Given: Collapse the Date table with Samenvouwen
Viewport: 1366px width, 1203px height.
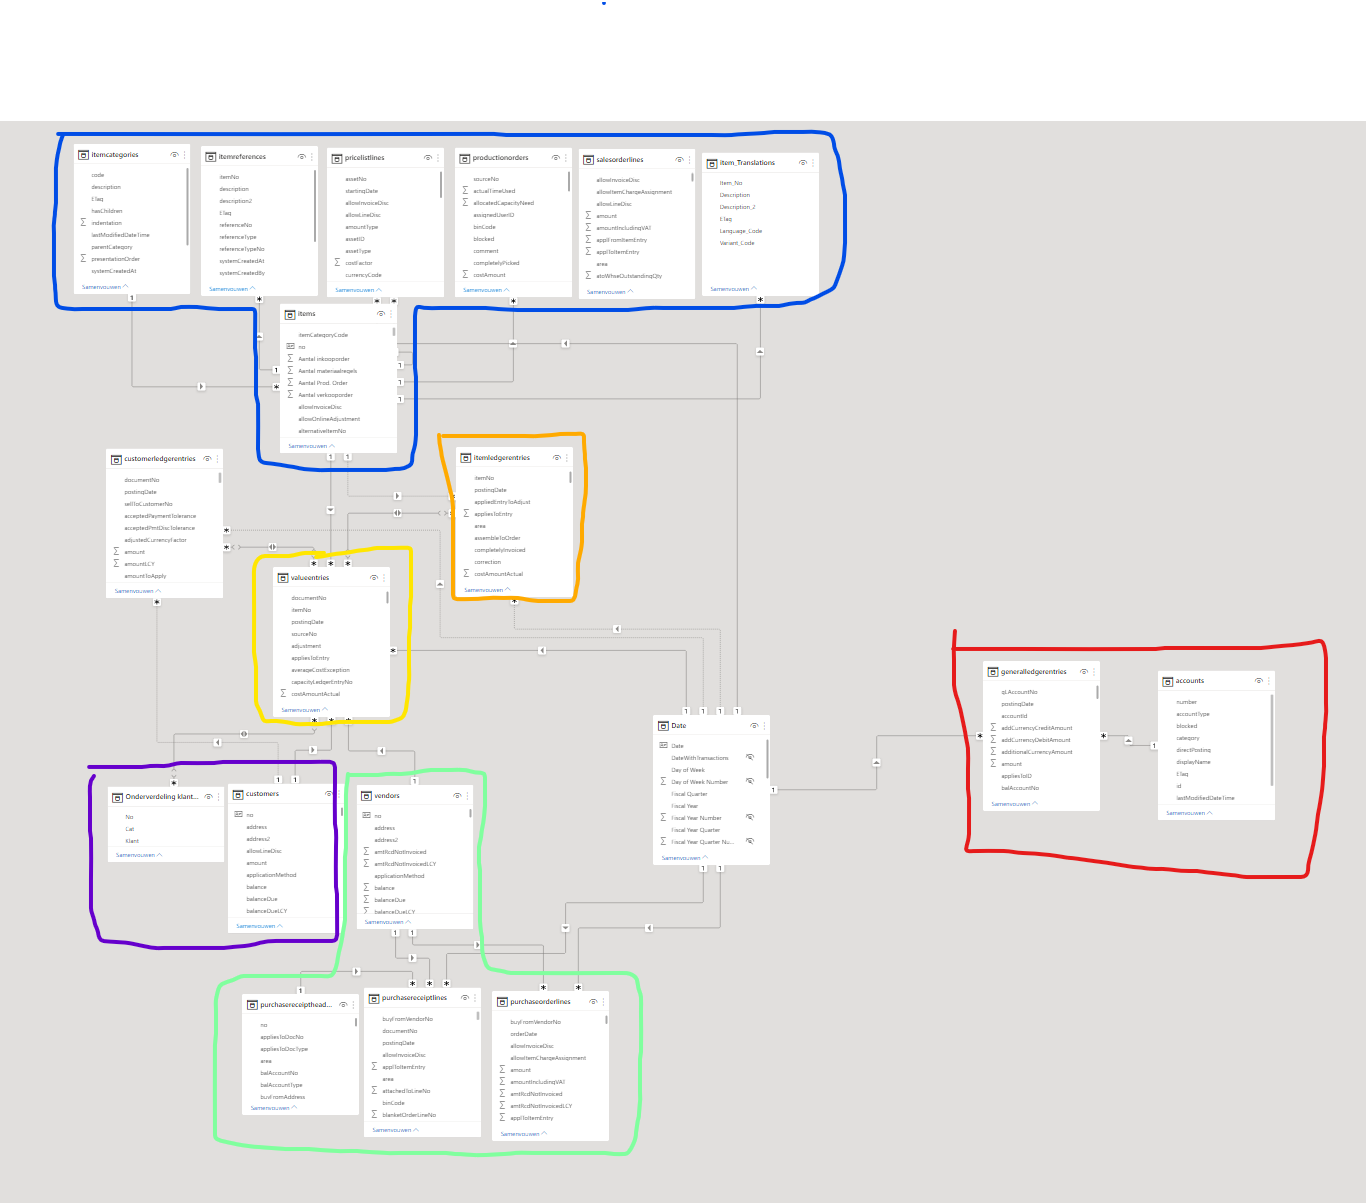Looking at the screenshot, I should pos(684,858).
